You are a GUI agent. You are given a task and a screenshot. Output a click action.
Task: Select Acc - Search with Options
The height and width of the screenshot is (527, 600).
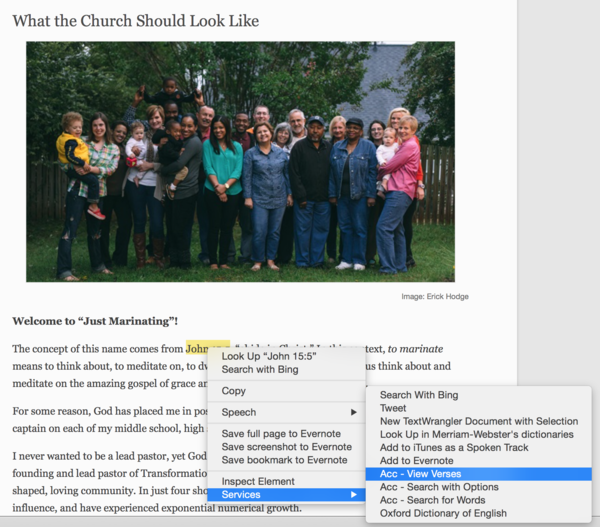[x=479, y=487]
